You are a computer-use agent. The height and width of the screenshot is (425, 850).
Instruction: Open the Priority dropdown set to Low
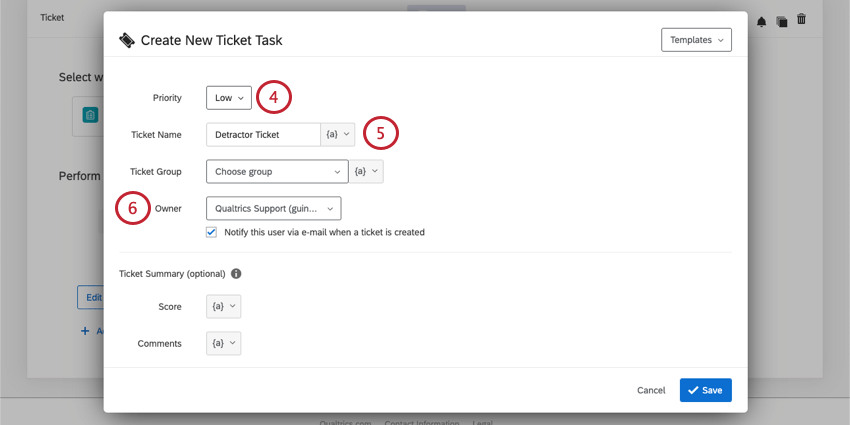pos(229,98)
